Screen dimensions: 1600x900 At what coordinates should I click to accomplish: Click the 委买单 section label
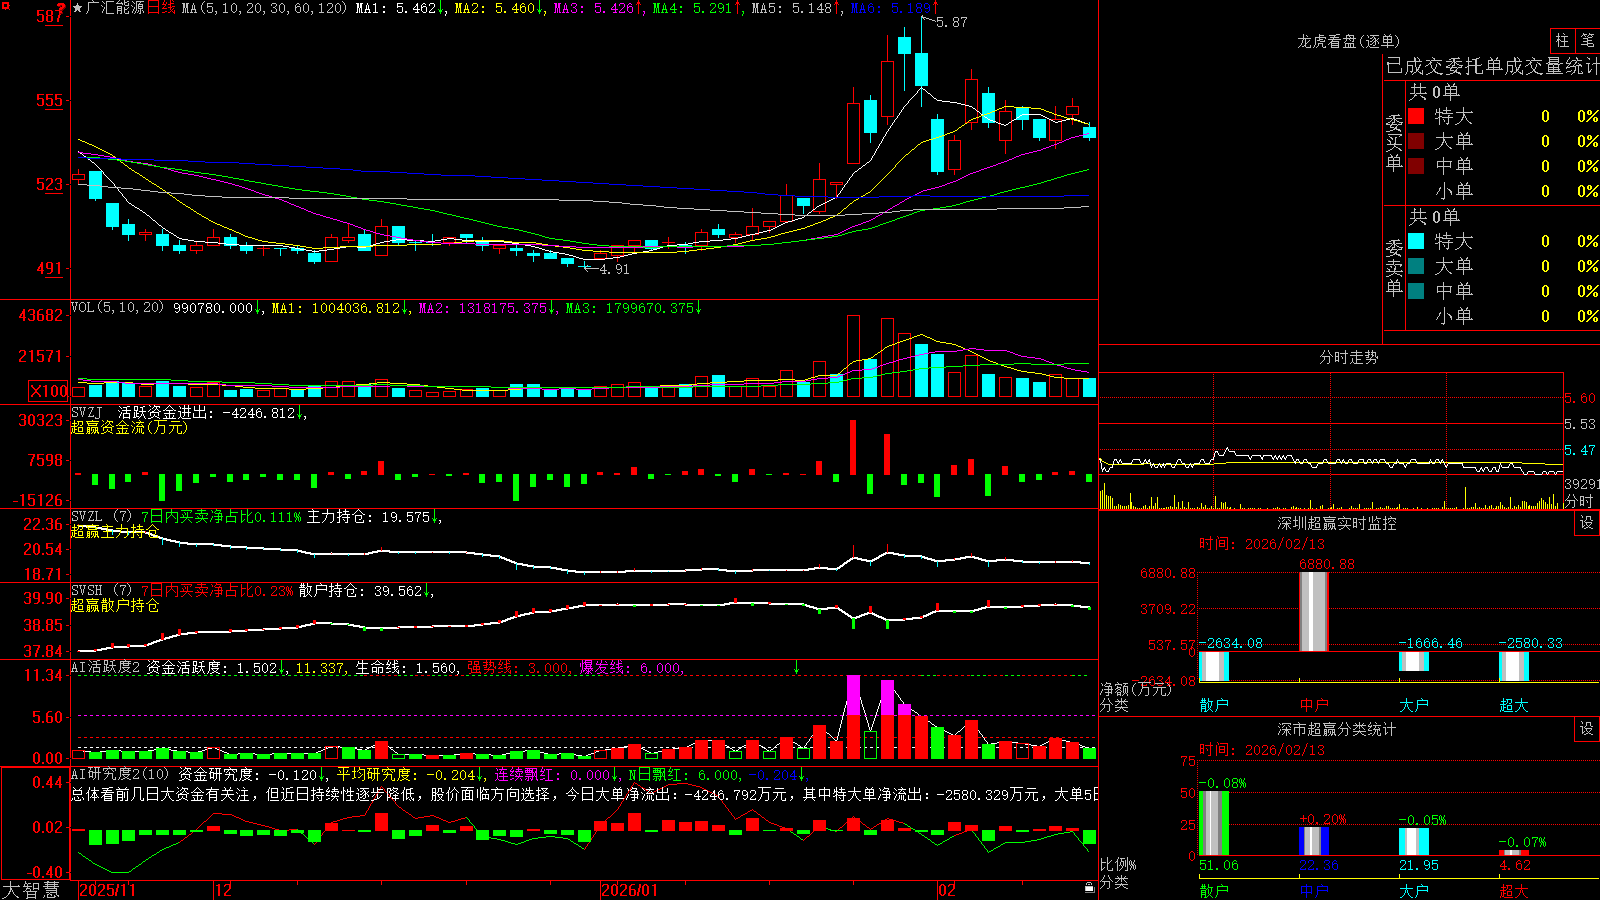[x=1394, y=143]
